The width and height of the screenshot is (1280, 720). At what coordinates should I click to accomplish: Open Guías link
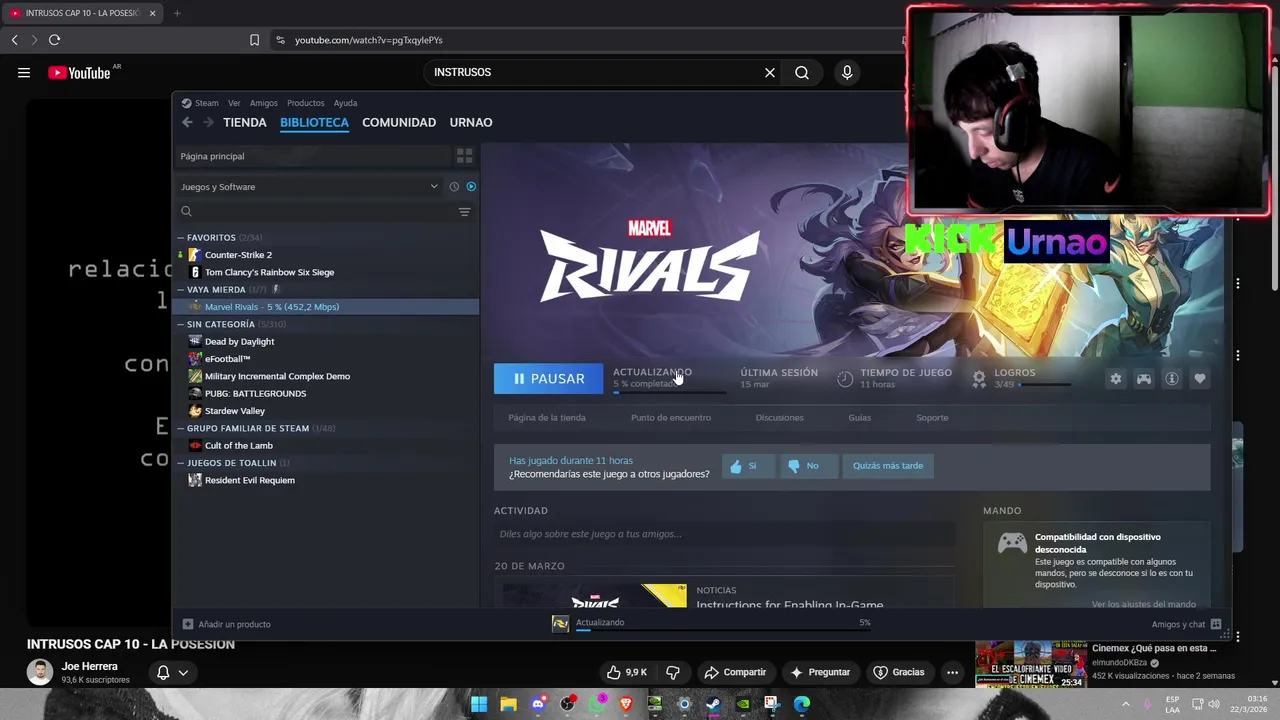click(x=860, y=418)
